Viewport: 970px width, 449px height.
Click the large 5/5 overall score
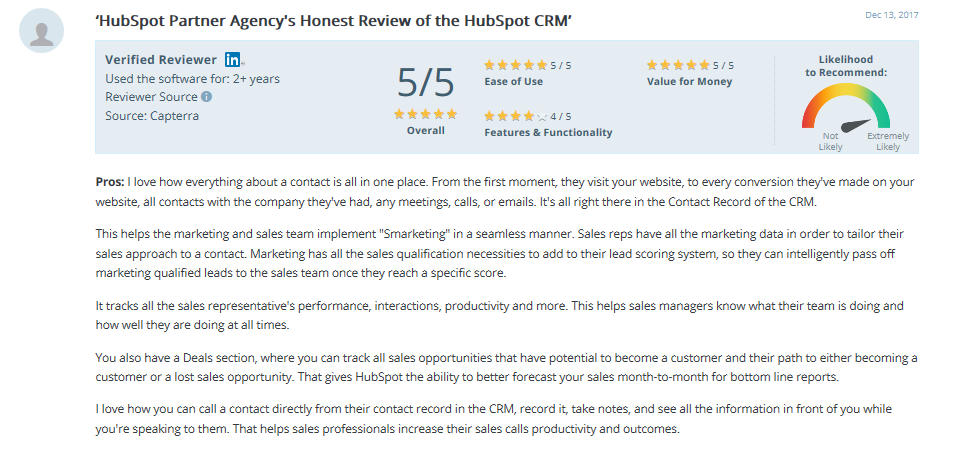coord(426,82)
